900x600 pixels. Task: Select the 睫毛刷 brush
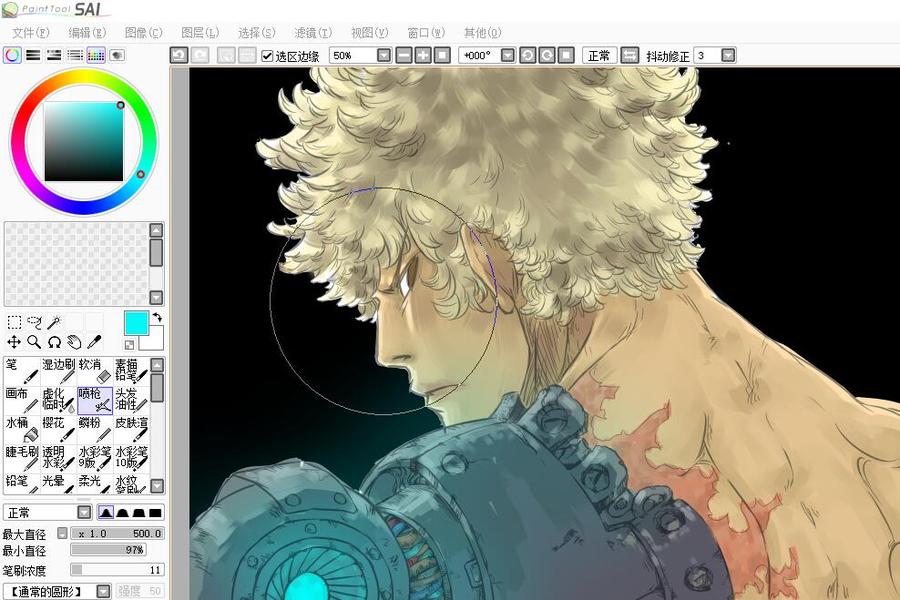pyautogui.click(x=21, y=459)
